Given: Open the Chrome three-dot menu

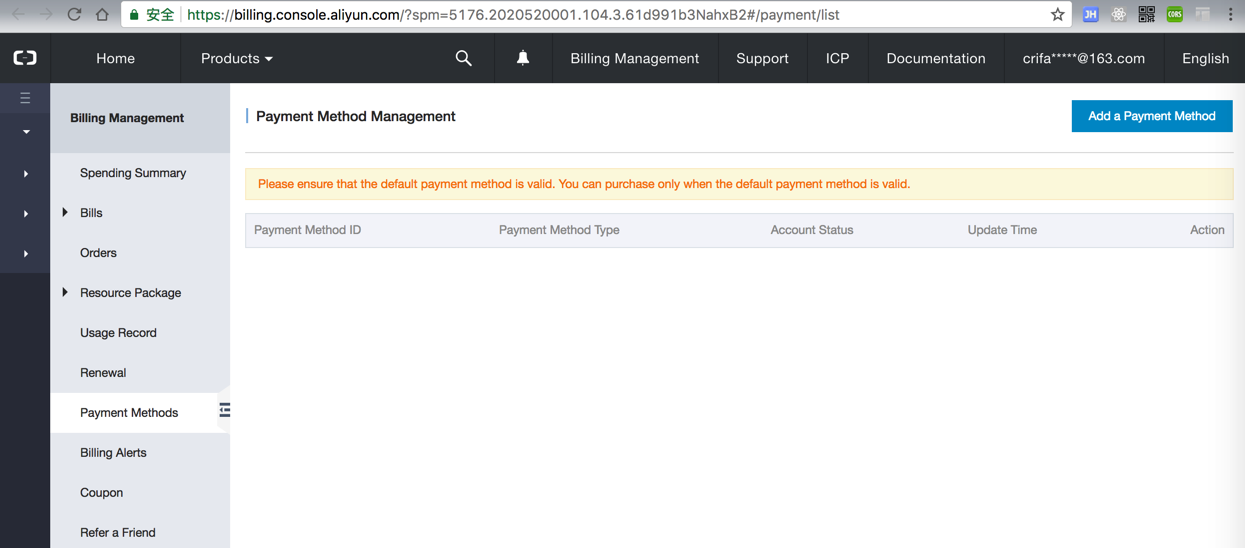Looking at the screenshot, I should click(1230, 15).
